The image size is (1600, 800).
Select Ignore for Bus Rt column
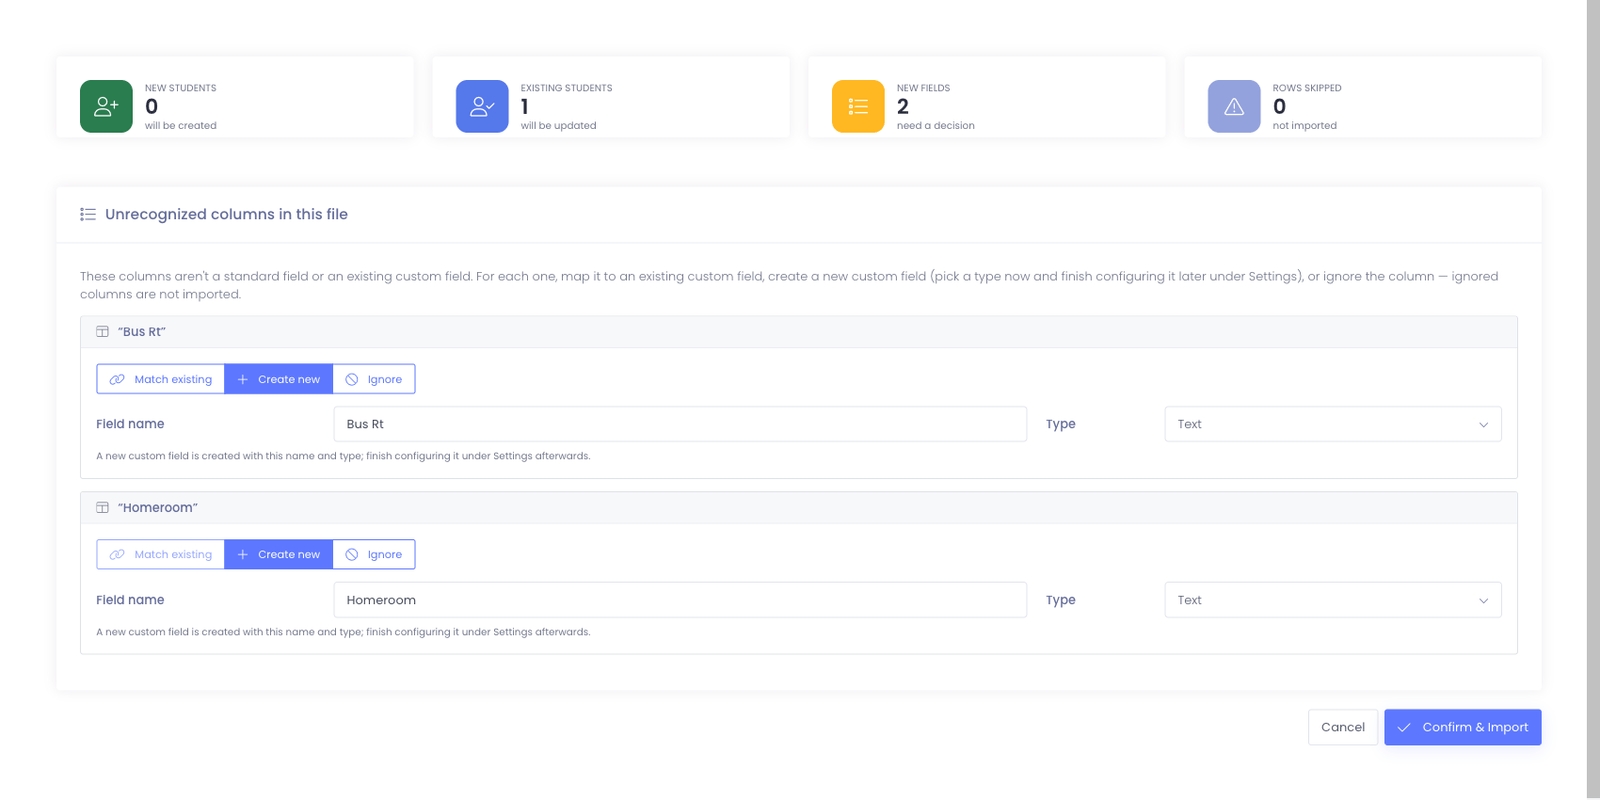click(374, 379)
